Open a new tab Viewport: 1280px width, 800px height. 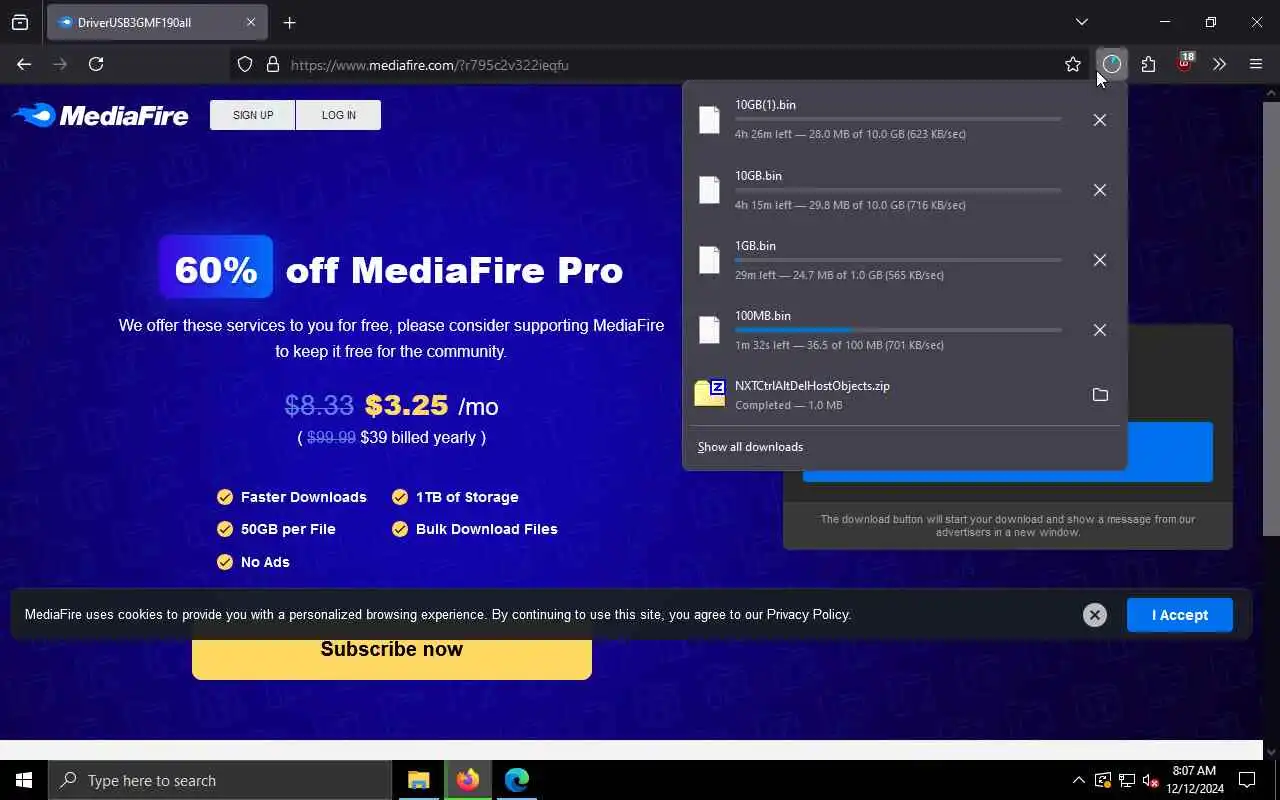pyautogui.click(x=289, y=22)
